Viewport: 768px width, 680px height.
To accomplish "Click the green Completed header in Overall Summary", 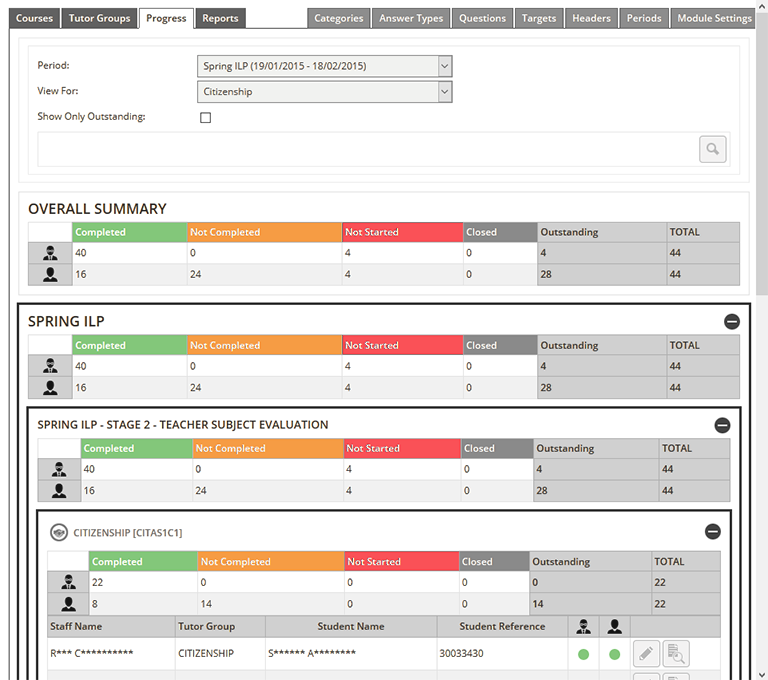I will 130,232.
